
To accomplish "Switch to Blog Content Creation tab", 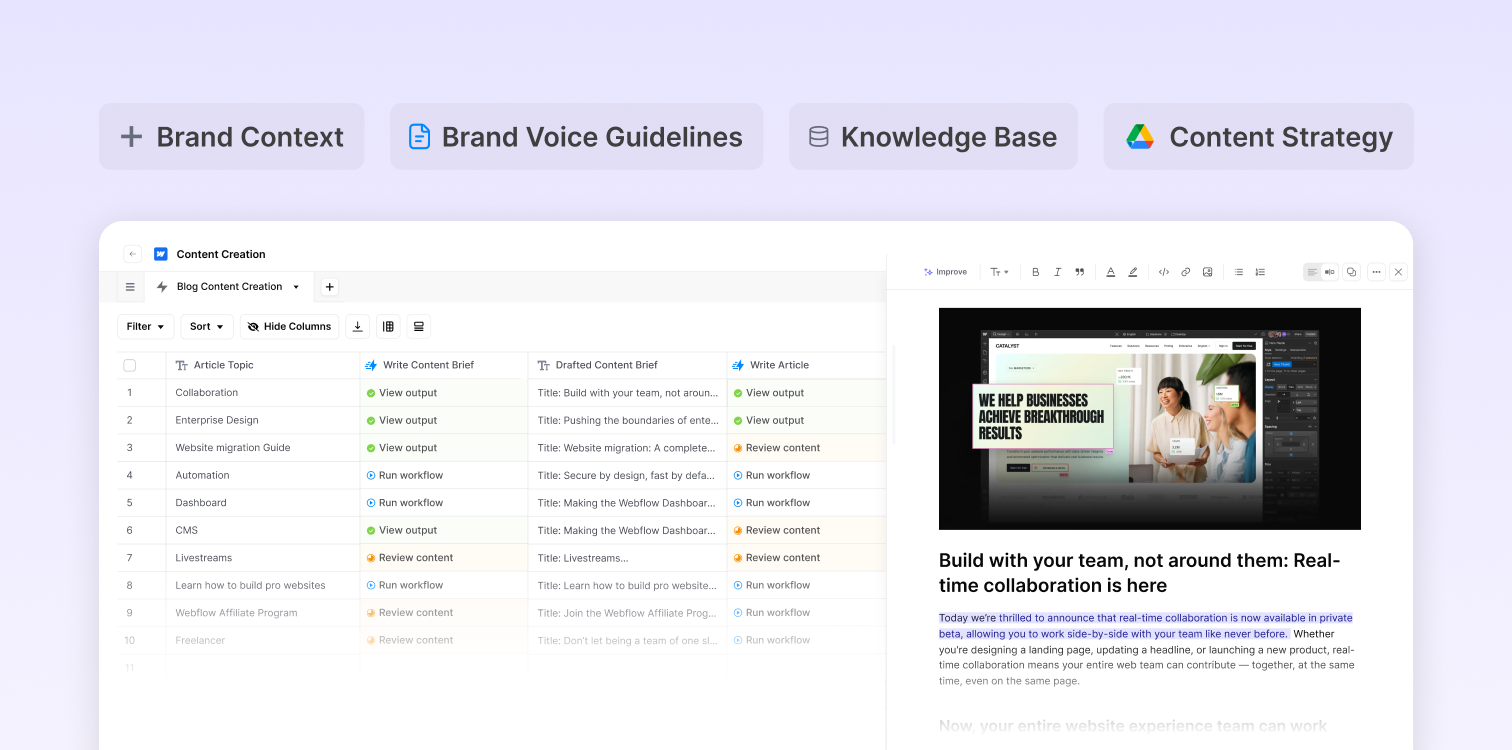I will click(229, 287).
